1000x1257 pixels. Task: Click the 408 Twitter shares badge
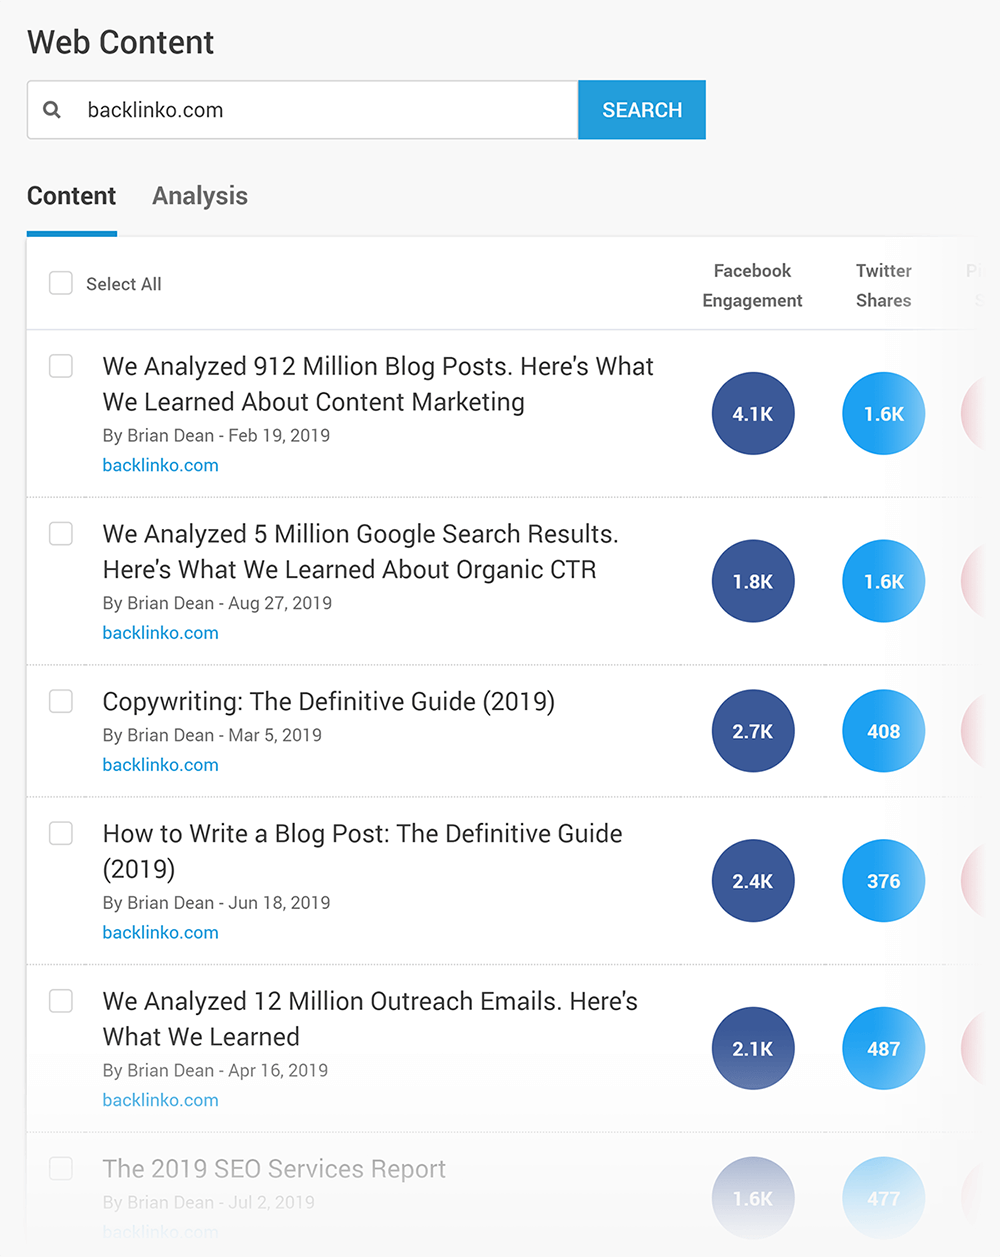pos(884,731)
